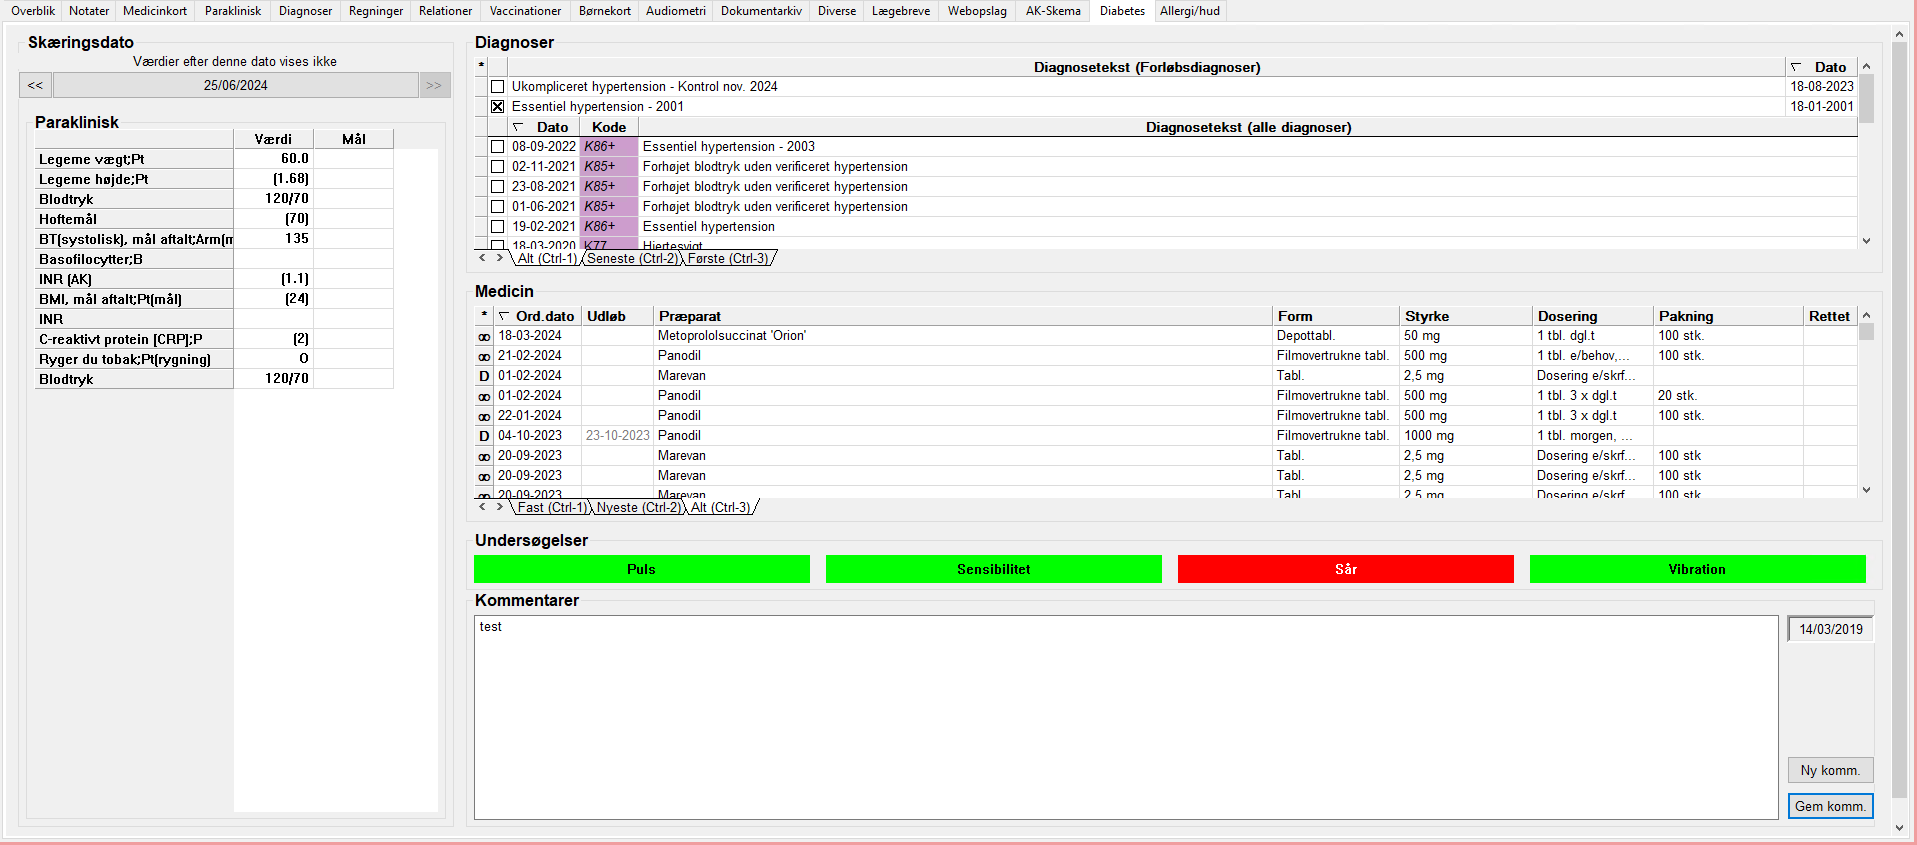1917x845 pixels.
Task: Click the 25/06/2024 cutoff date field
Action: (235, 85)
